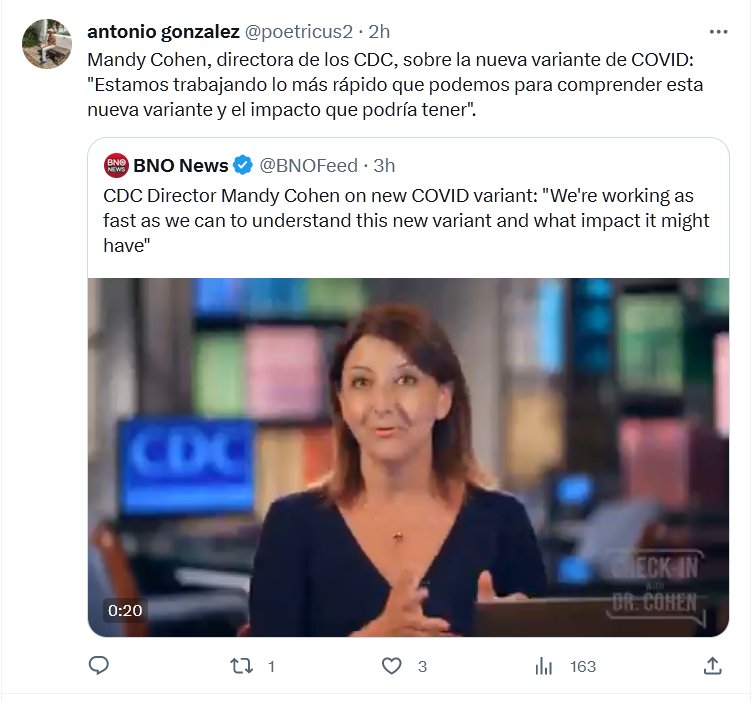The image size is (754, 702).
Task: Click the BNO News logo avatar
Action: tap(116, 165)
